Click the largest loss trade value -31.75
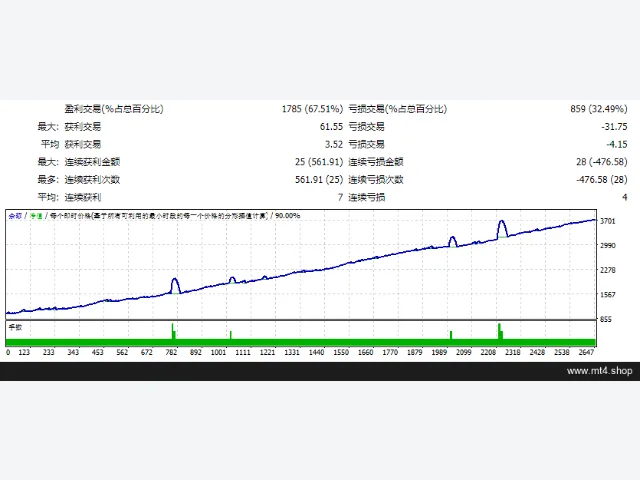Image resolution: width=640 pixels, height=480 pixels. (614, 127)
